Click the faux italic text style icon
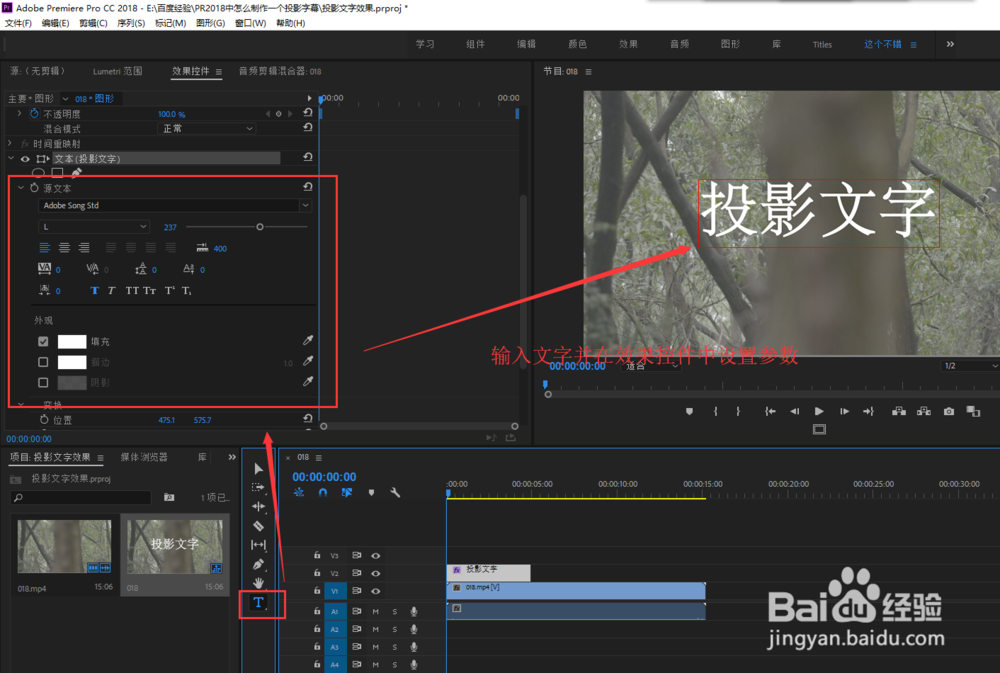This screenshot has width=1000, height=673. pos(111,290)
